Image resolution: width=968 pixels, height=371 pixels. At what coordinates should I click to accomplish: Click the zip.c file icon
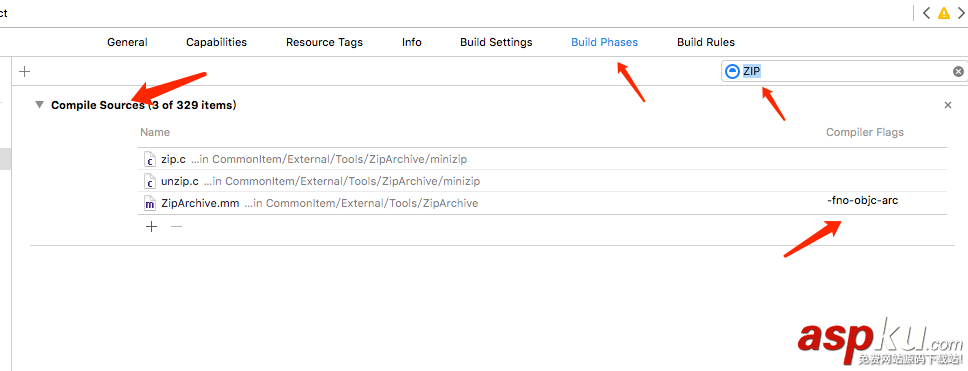point(149,159)
